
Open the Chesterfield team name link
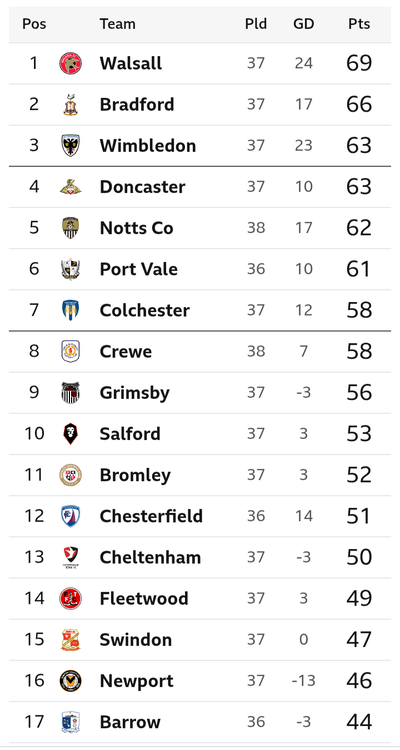point(151,516)
